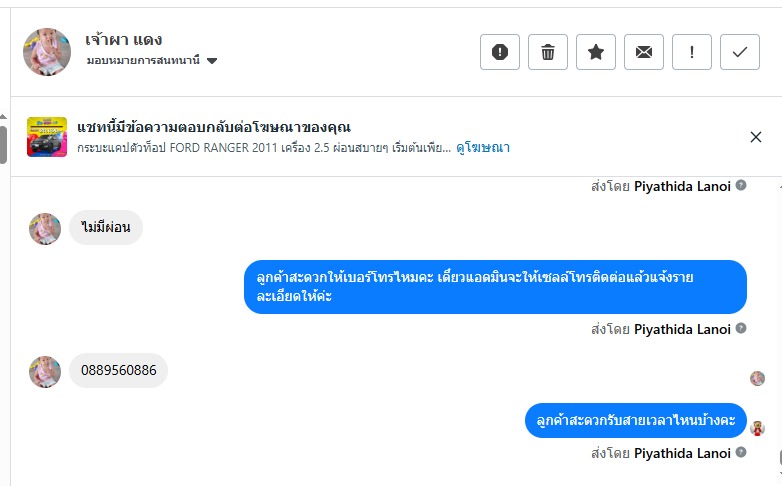Screen dimensions: 782x486
Task: Mark conversation as spam with octagon icon
Action: point(500,52)
